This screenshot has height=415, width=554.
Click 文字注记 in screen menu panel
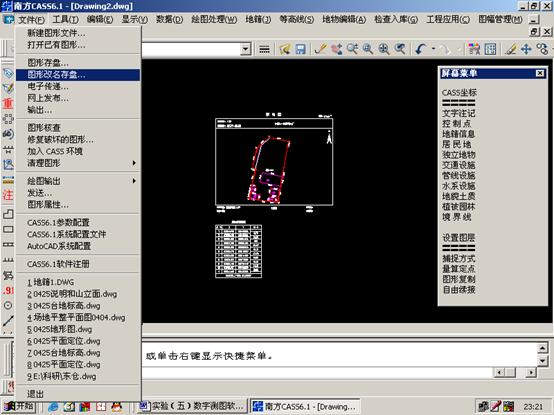[459, 113]
